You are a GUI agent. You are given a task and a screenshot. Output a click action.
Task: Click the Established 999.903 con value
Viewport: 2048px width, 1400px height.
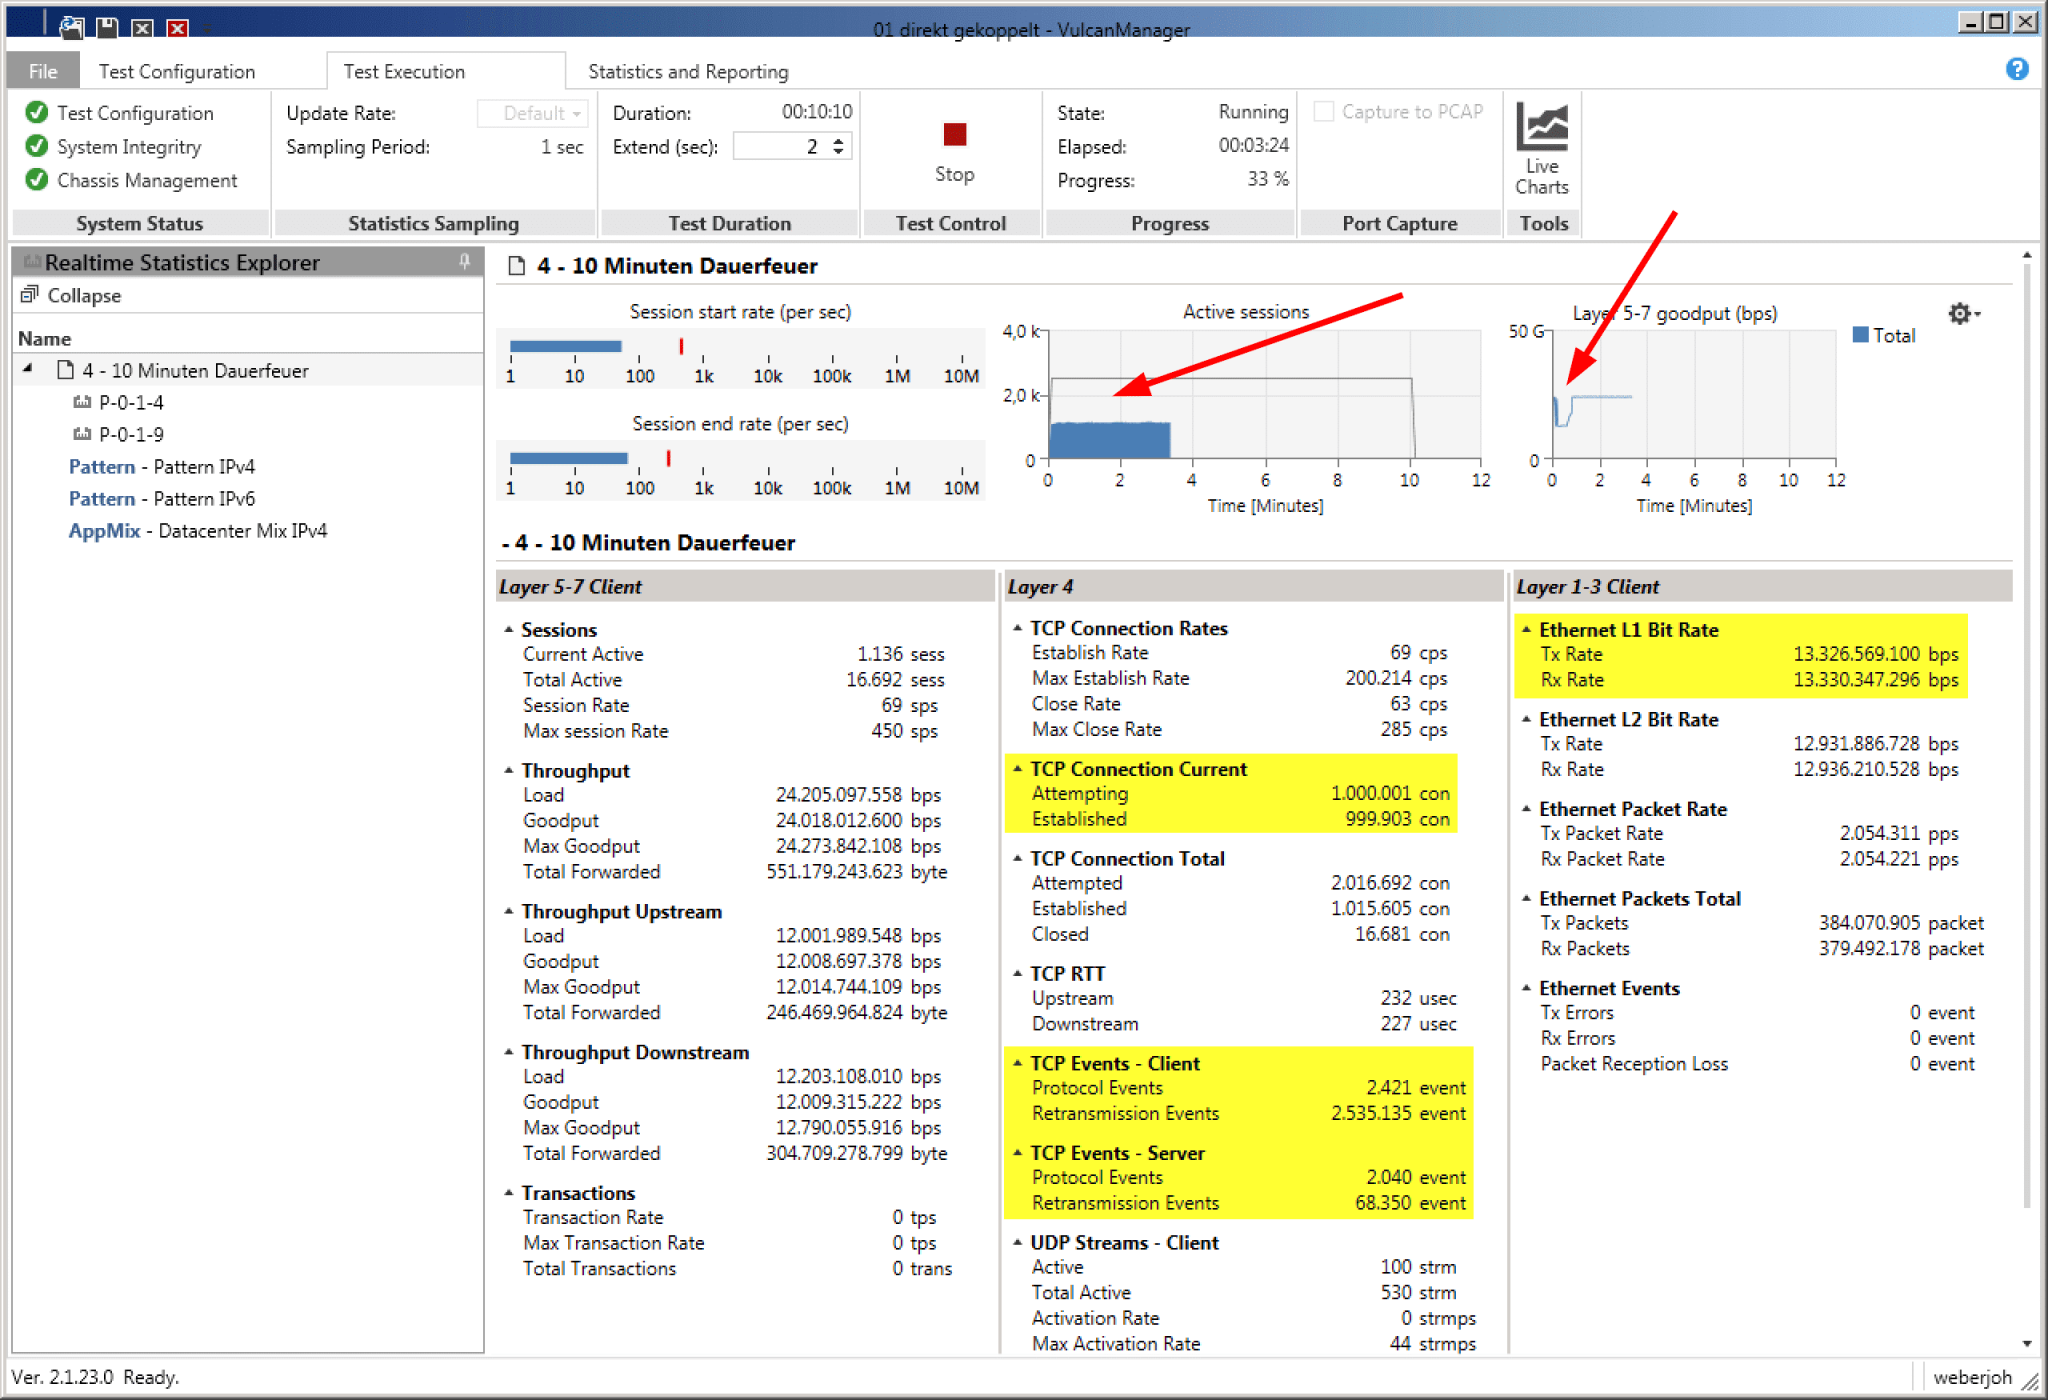coord(1397,819)
